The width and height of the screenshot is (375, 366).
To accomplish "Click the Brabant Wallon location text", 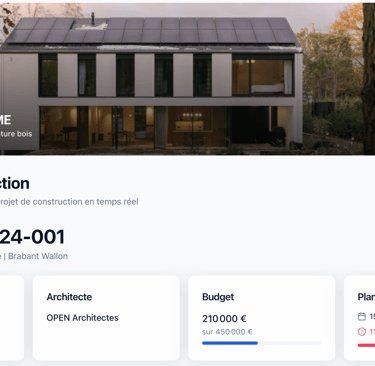I will click(38, 256).
